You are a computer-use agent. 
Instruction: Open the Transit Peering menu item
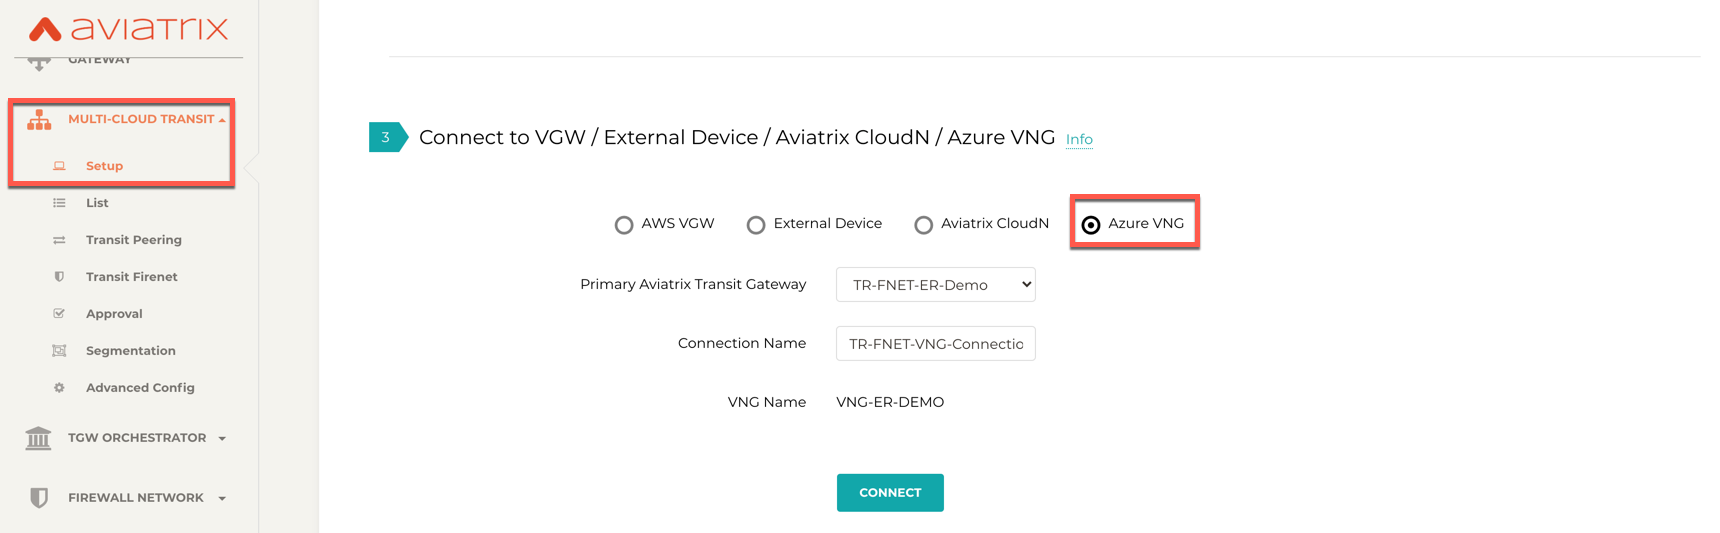tap(134, 240)
